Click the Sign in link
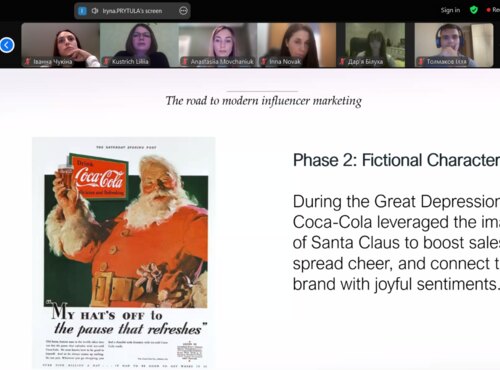The height and width of the screenshot is (370, 500). click(450, 10)
